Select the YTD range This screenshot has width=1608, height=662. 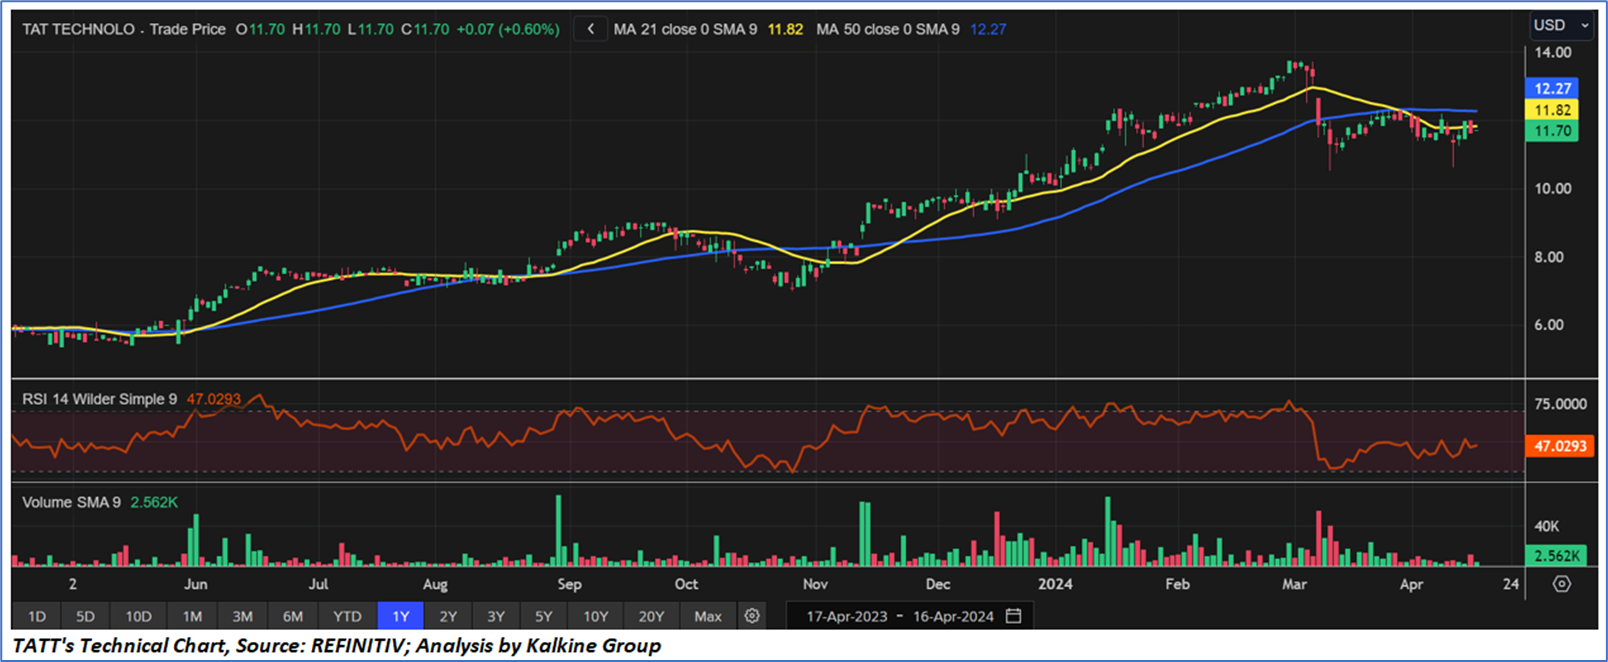point(347,616)
